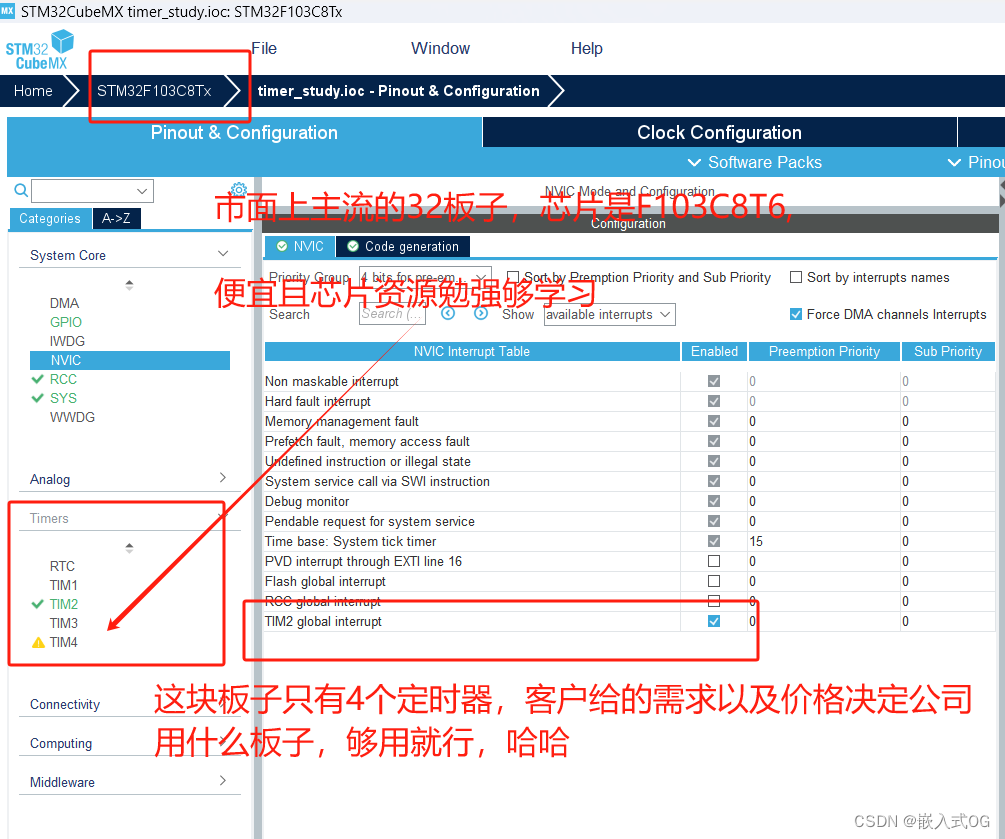Switch to Categories tab
This screenshot has width=1005, height=839.
point(50,218)
